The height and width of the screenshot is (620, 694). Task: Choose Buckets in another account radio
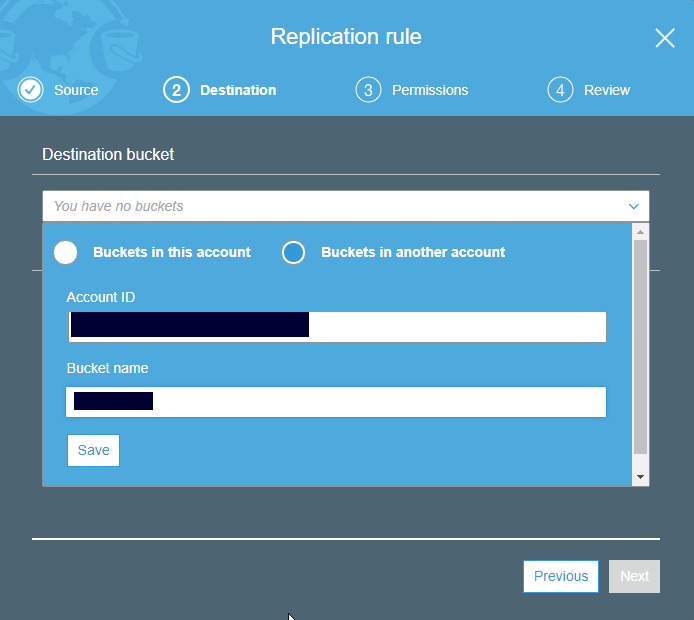(x=293, y=252)
